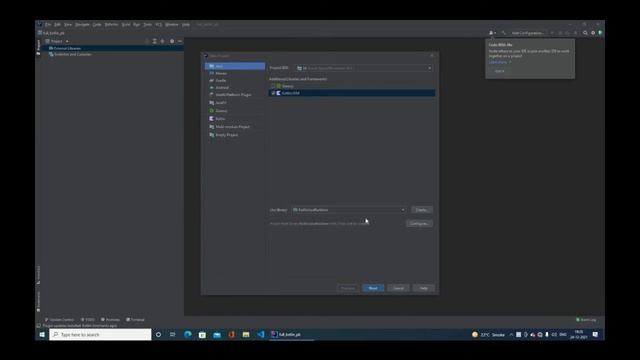Open the Version Control tool tab
640x360 pixels.
coord(60,320)
